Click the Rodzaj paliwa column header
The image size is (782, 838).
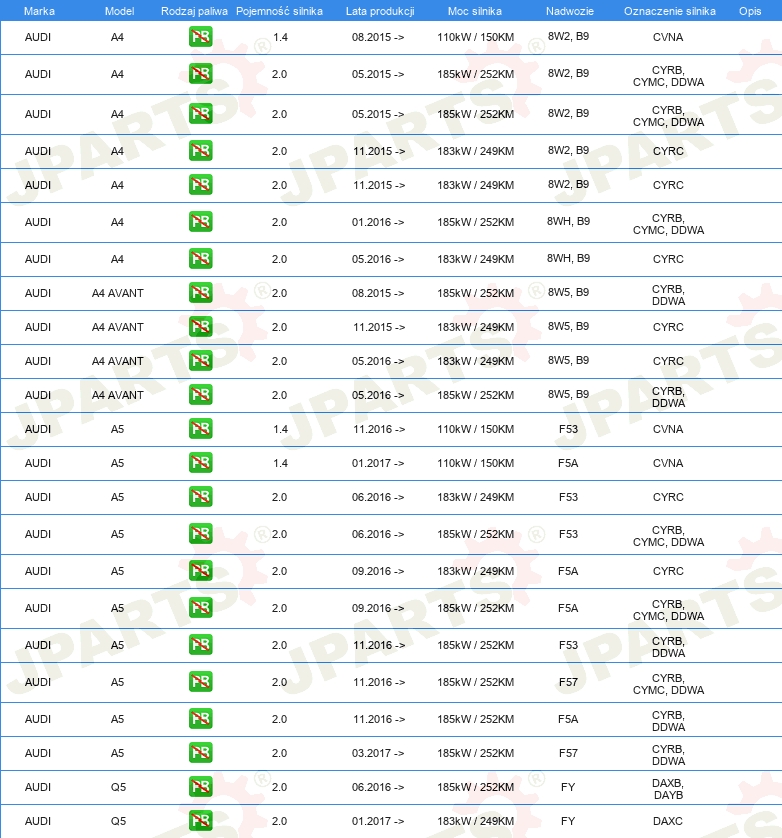pos(194,11)
